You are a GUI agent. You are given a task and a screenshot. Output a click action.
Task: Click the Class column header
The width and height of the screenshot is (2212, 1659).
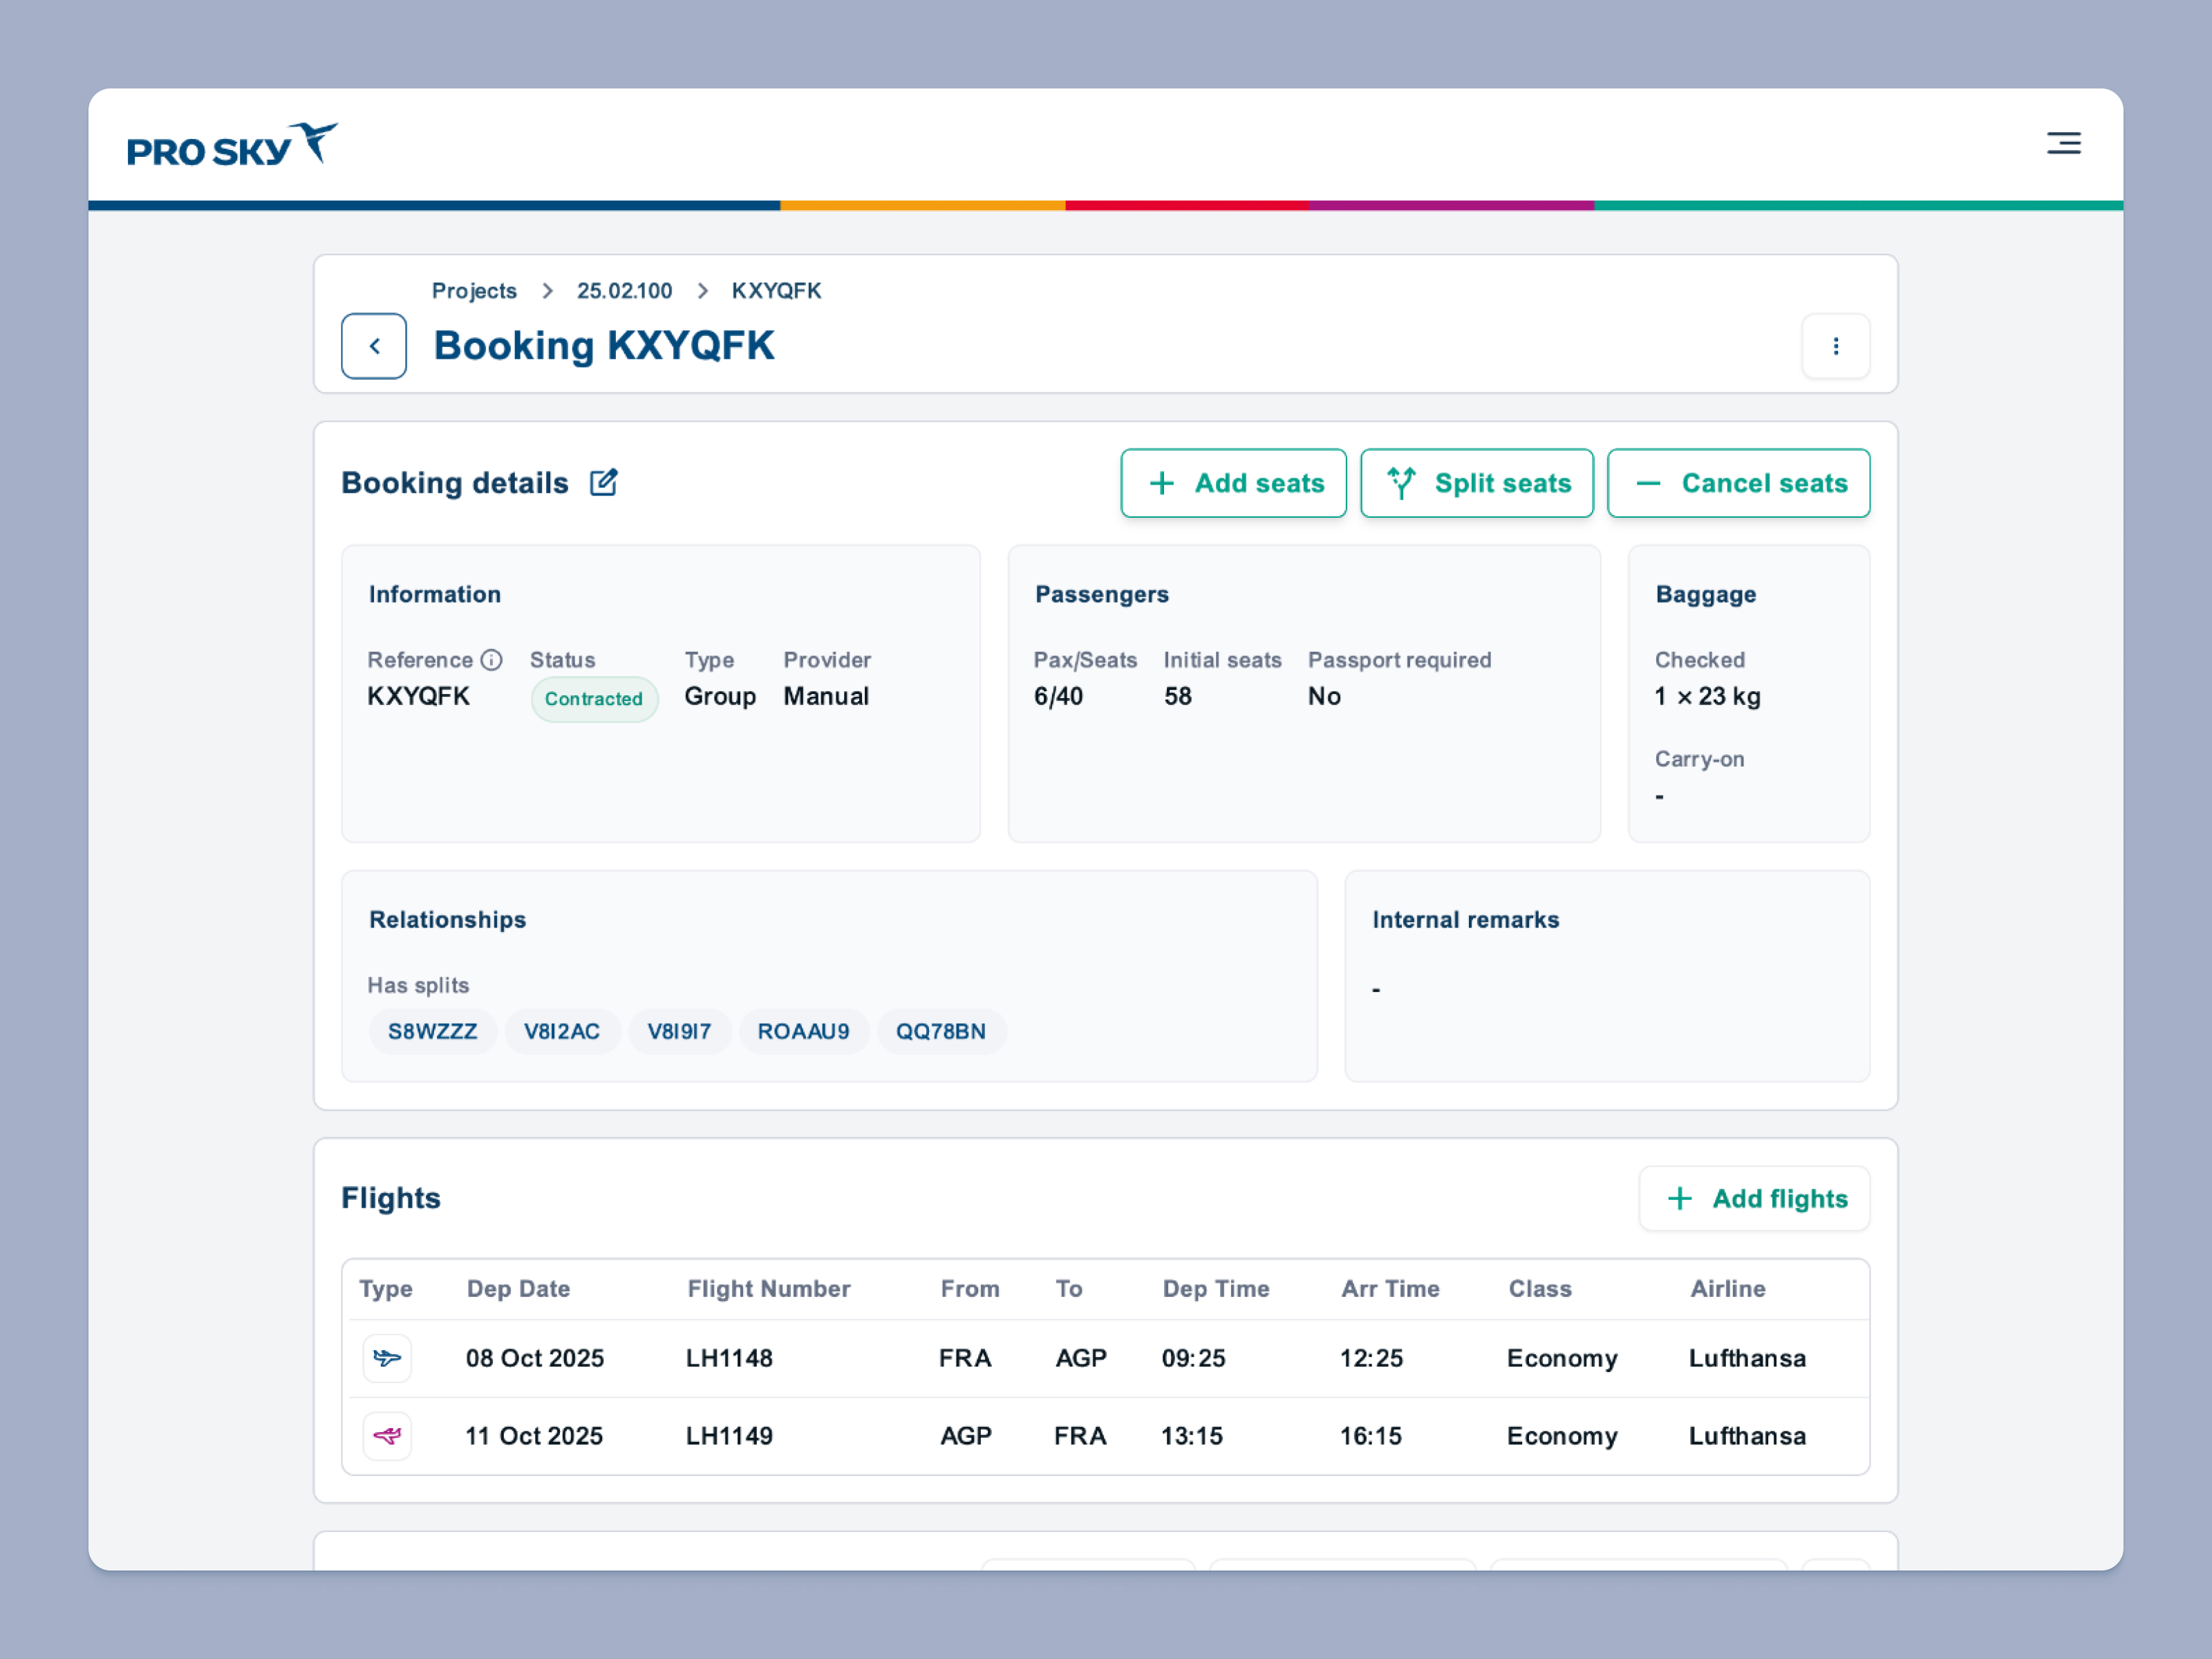tap(1540, 1289)
